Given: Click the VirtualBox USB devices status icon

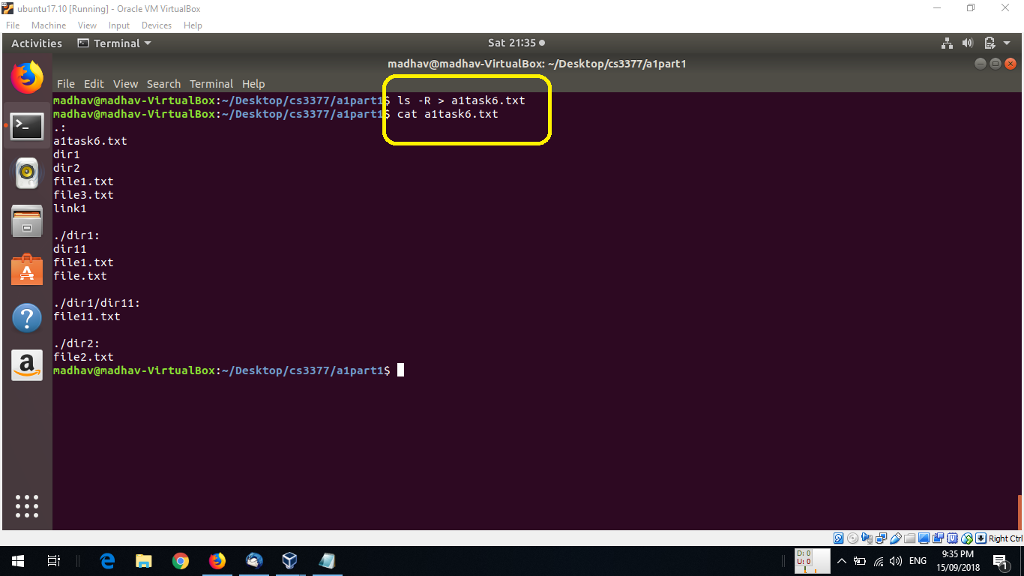Looking at the screenshot, I should (896, 537).
